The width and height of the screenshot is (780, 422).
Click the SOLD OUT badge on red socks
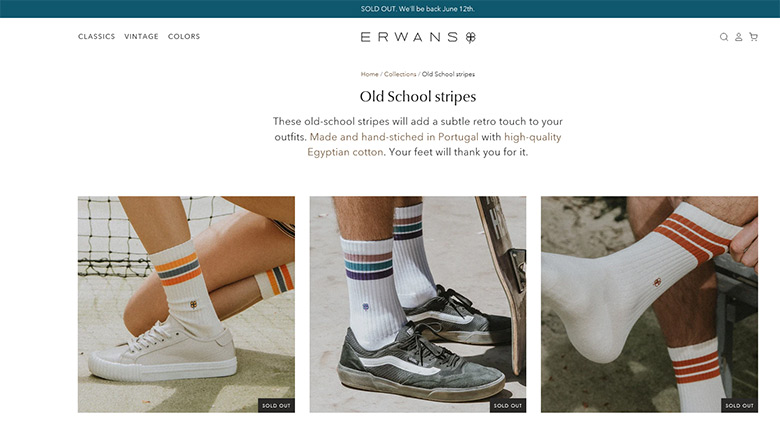pos(740,406)
